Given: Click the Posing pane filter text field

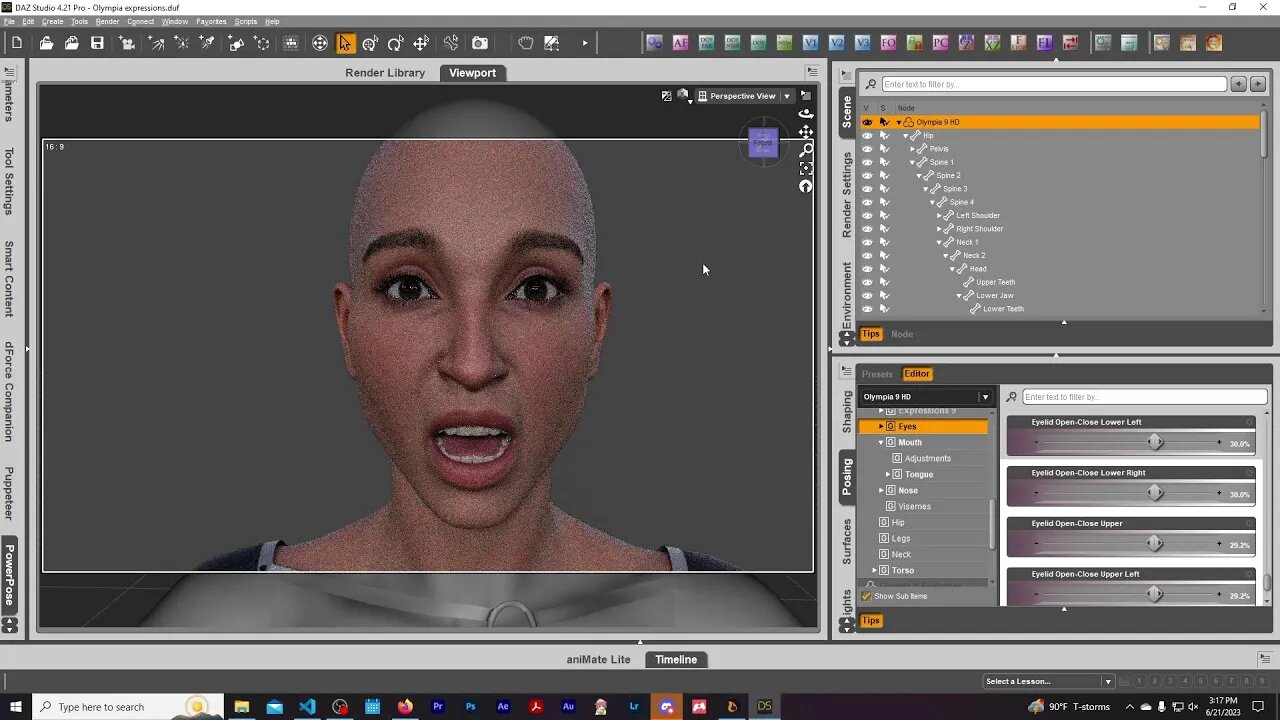Looking at the screenshot, I should pyautogui.click(x=1144, y=397).
